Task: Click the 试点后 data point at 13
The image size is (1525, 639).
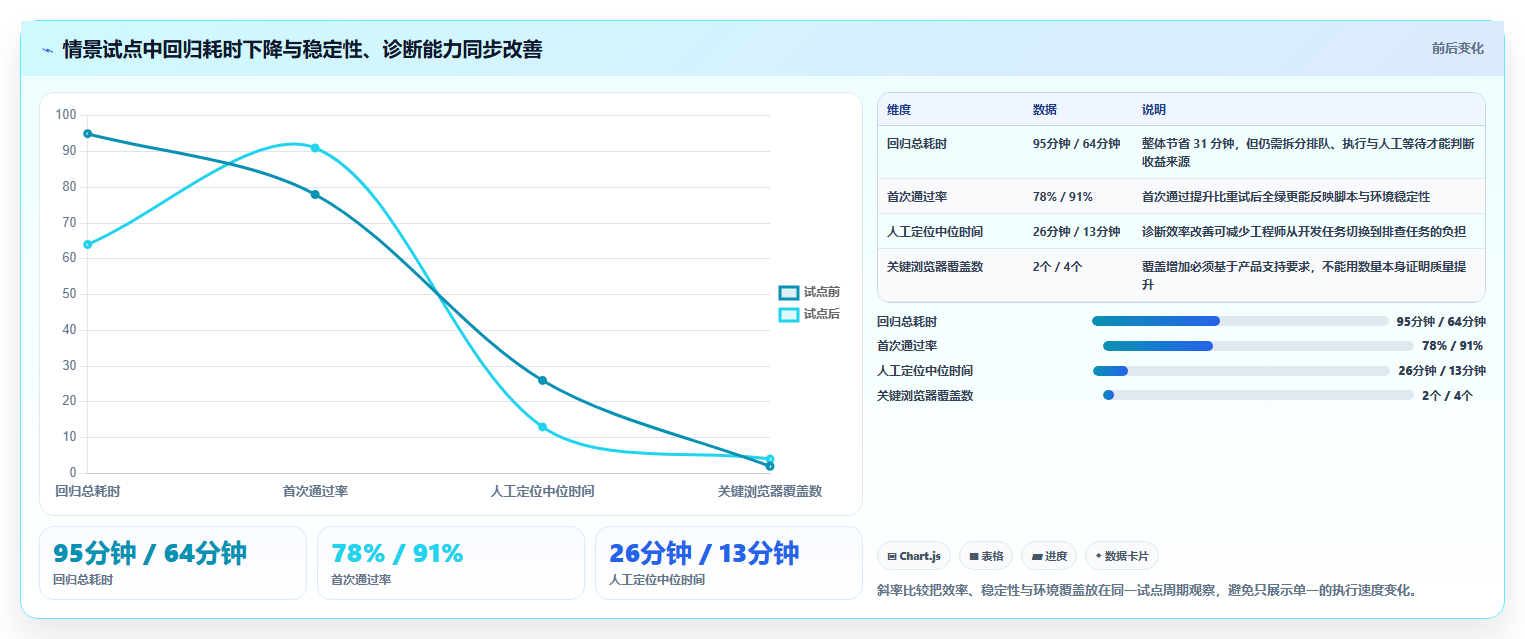Action: (542, 427)
